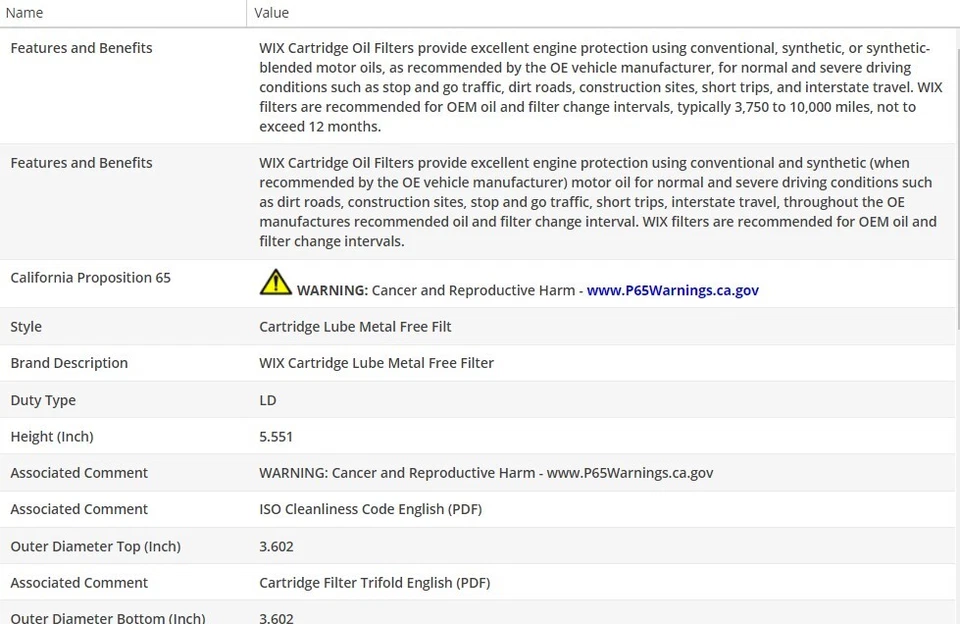Select the Duty Type label
The height and width of the screenshot is (624, 960).
[x=43, y=400]
